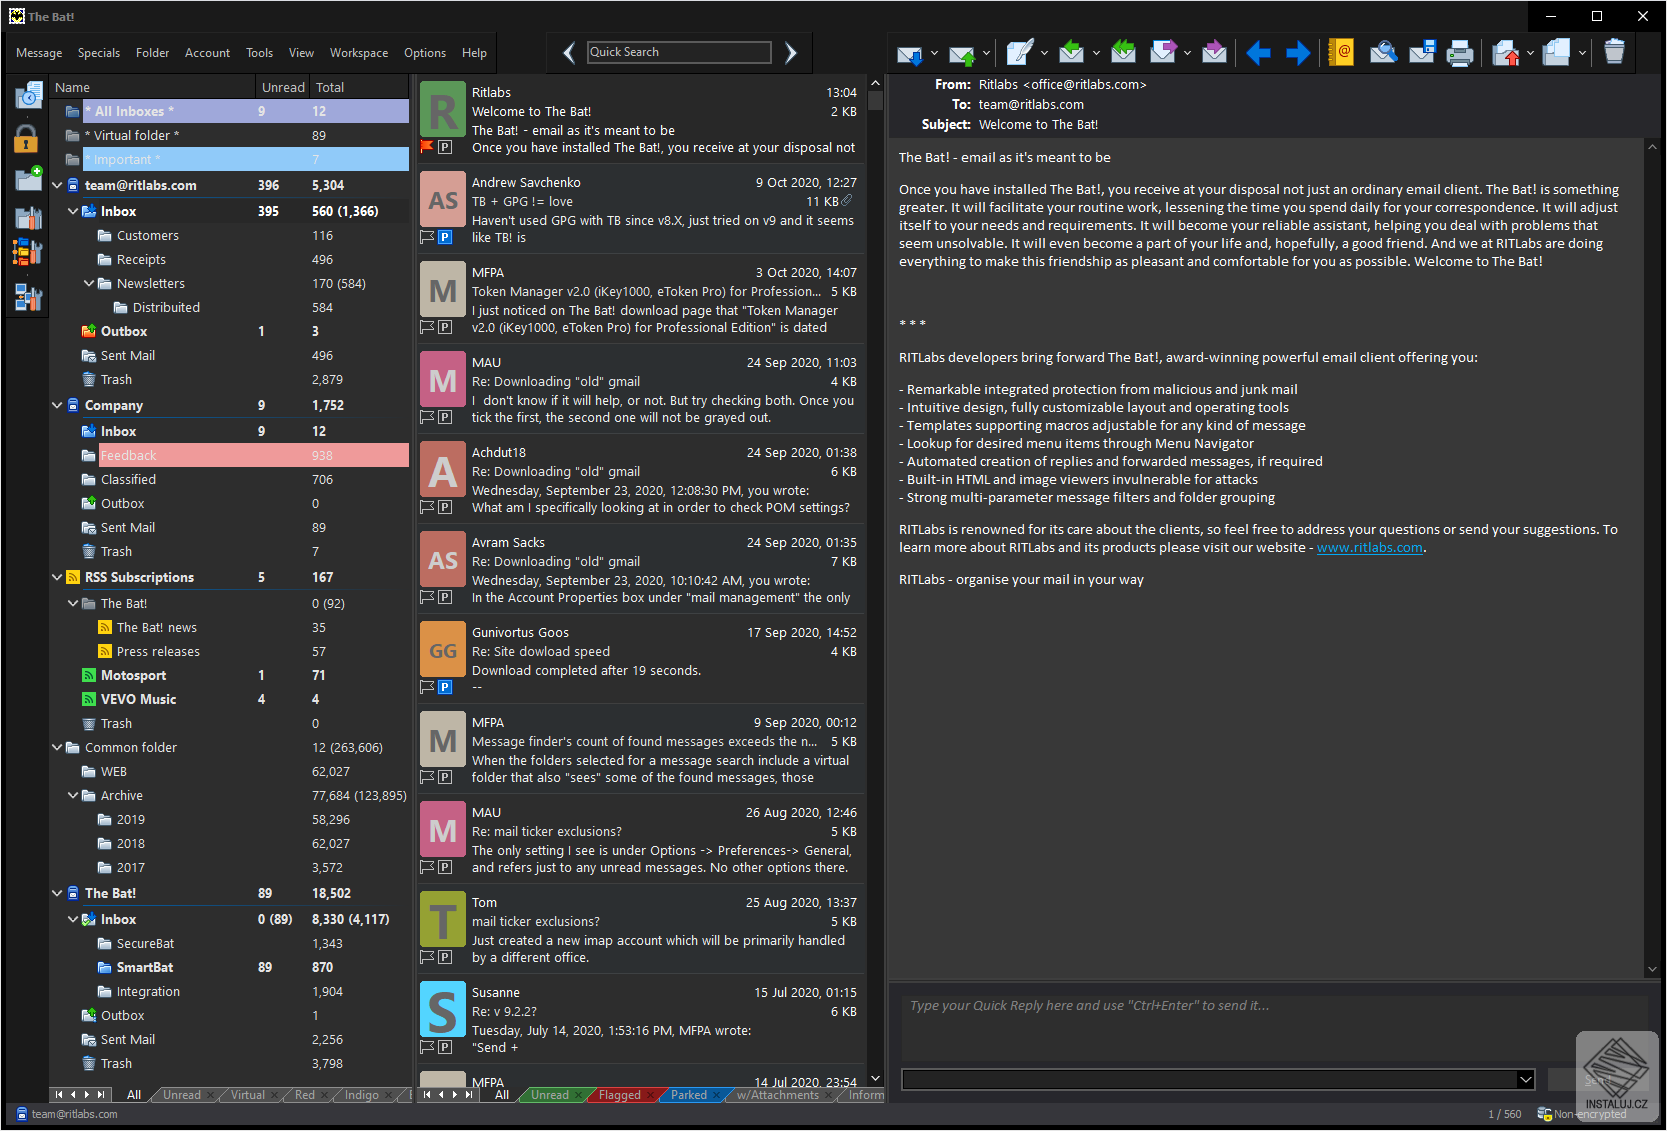
Task: Toggle parked status on Susanne message
Action: pos(445,1047)
